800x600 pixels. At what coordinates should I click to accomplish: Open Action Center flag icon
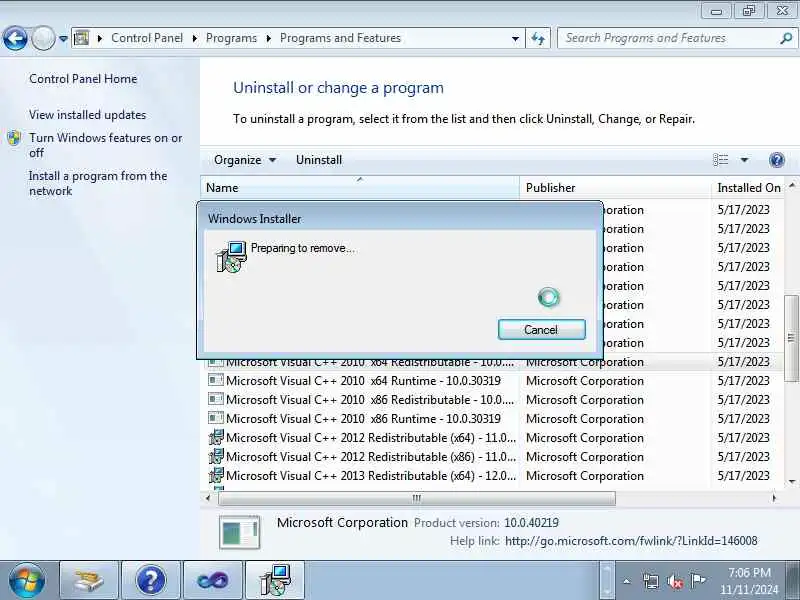698,580
